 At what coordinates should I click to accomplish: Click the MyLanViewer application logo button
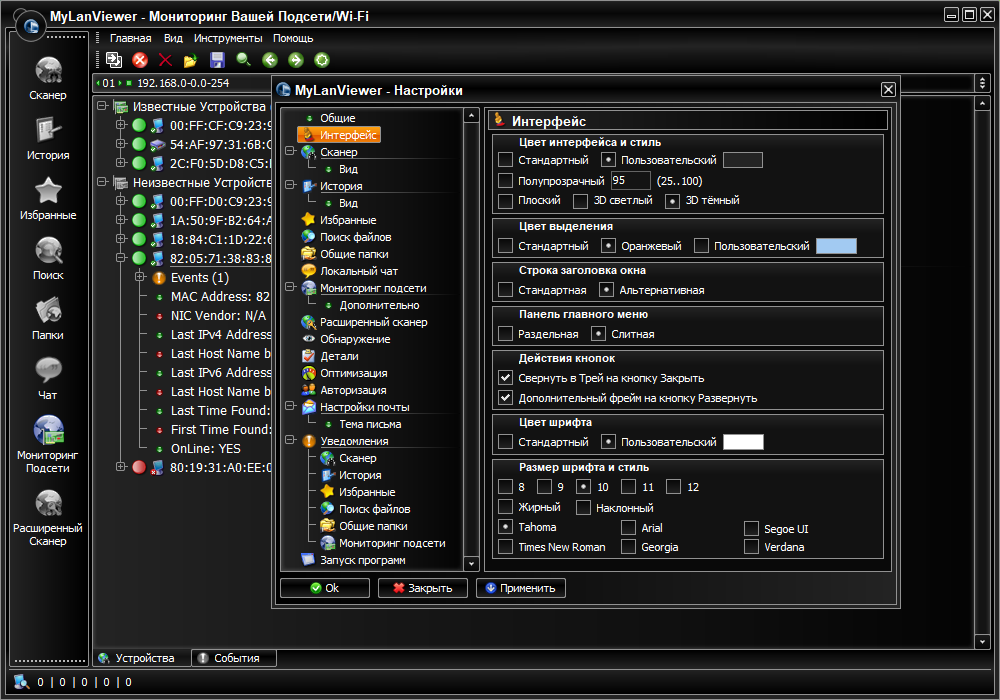coord(30,26)
